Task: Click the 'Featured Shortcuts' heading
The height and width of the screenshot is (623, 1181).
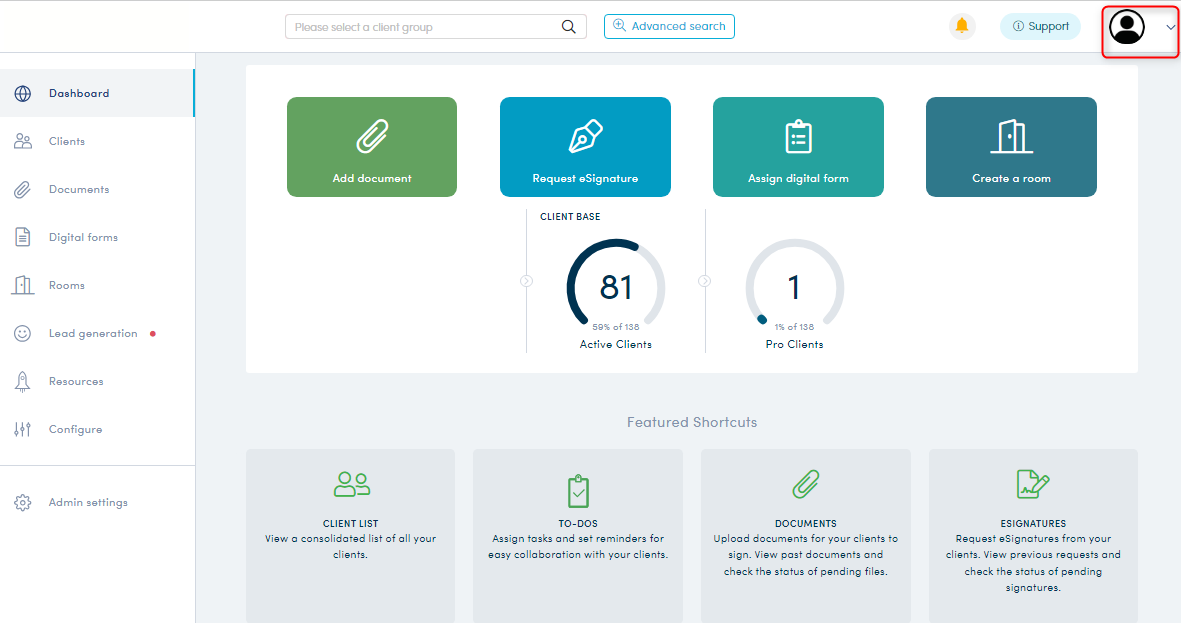Action: (692, 423)
